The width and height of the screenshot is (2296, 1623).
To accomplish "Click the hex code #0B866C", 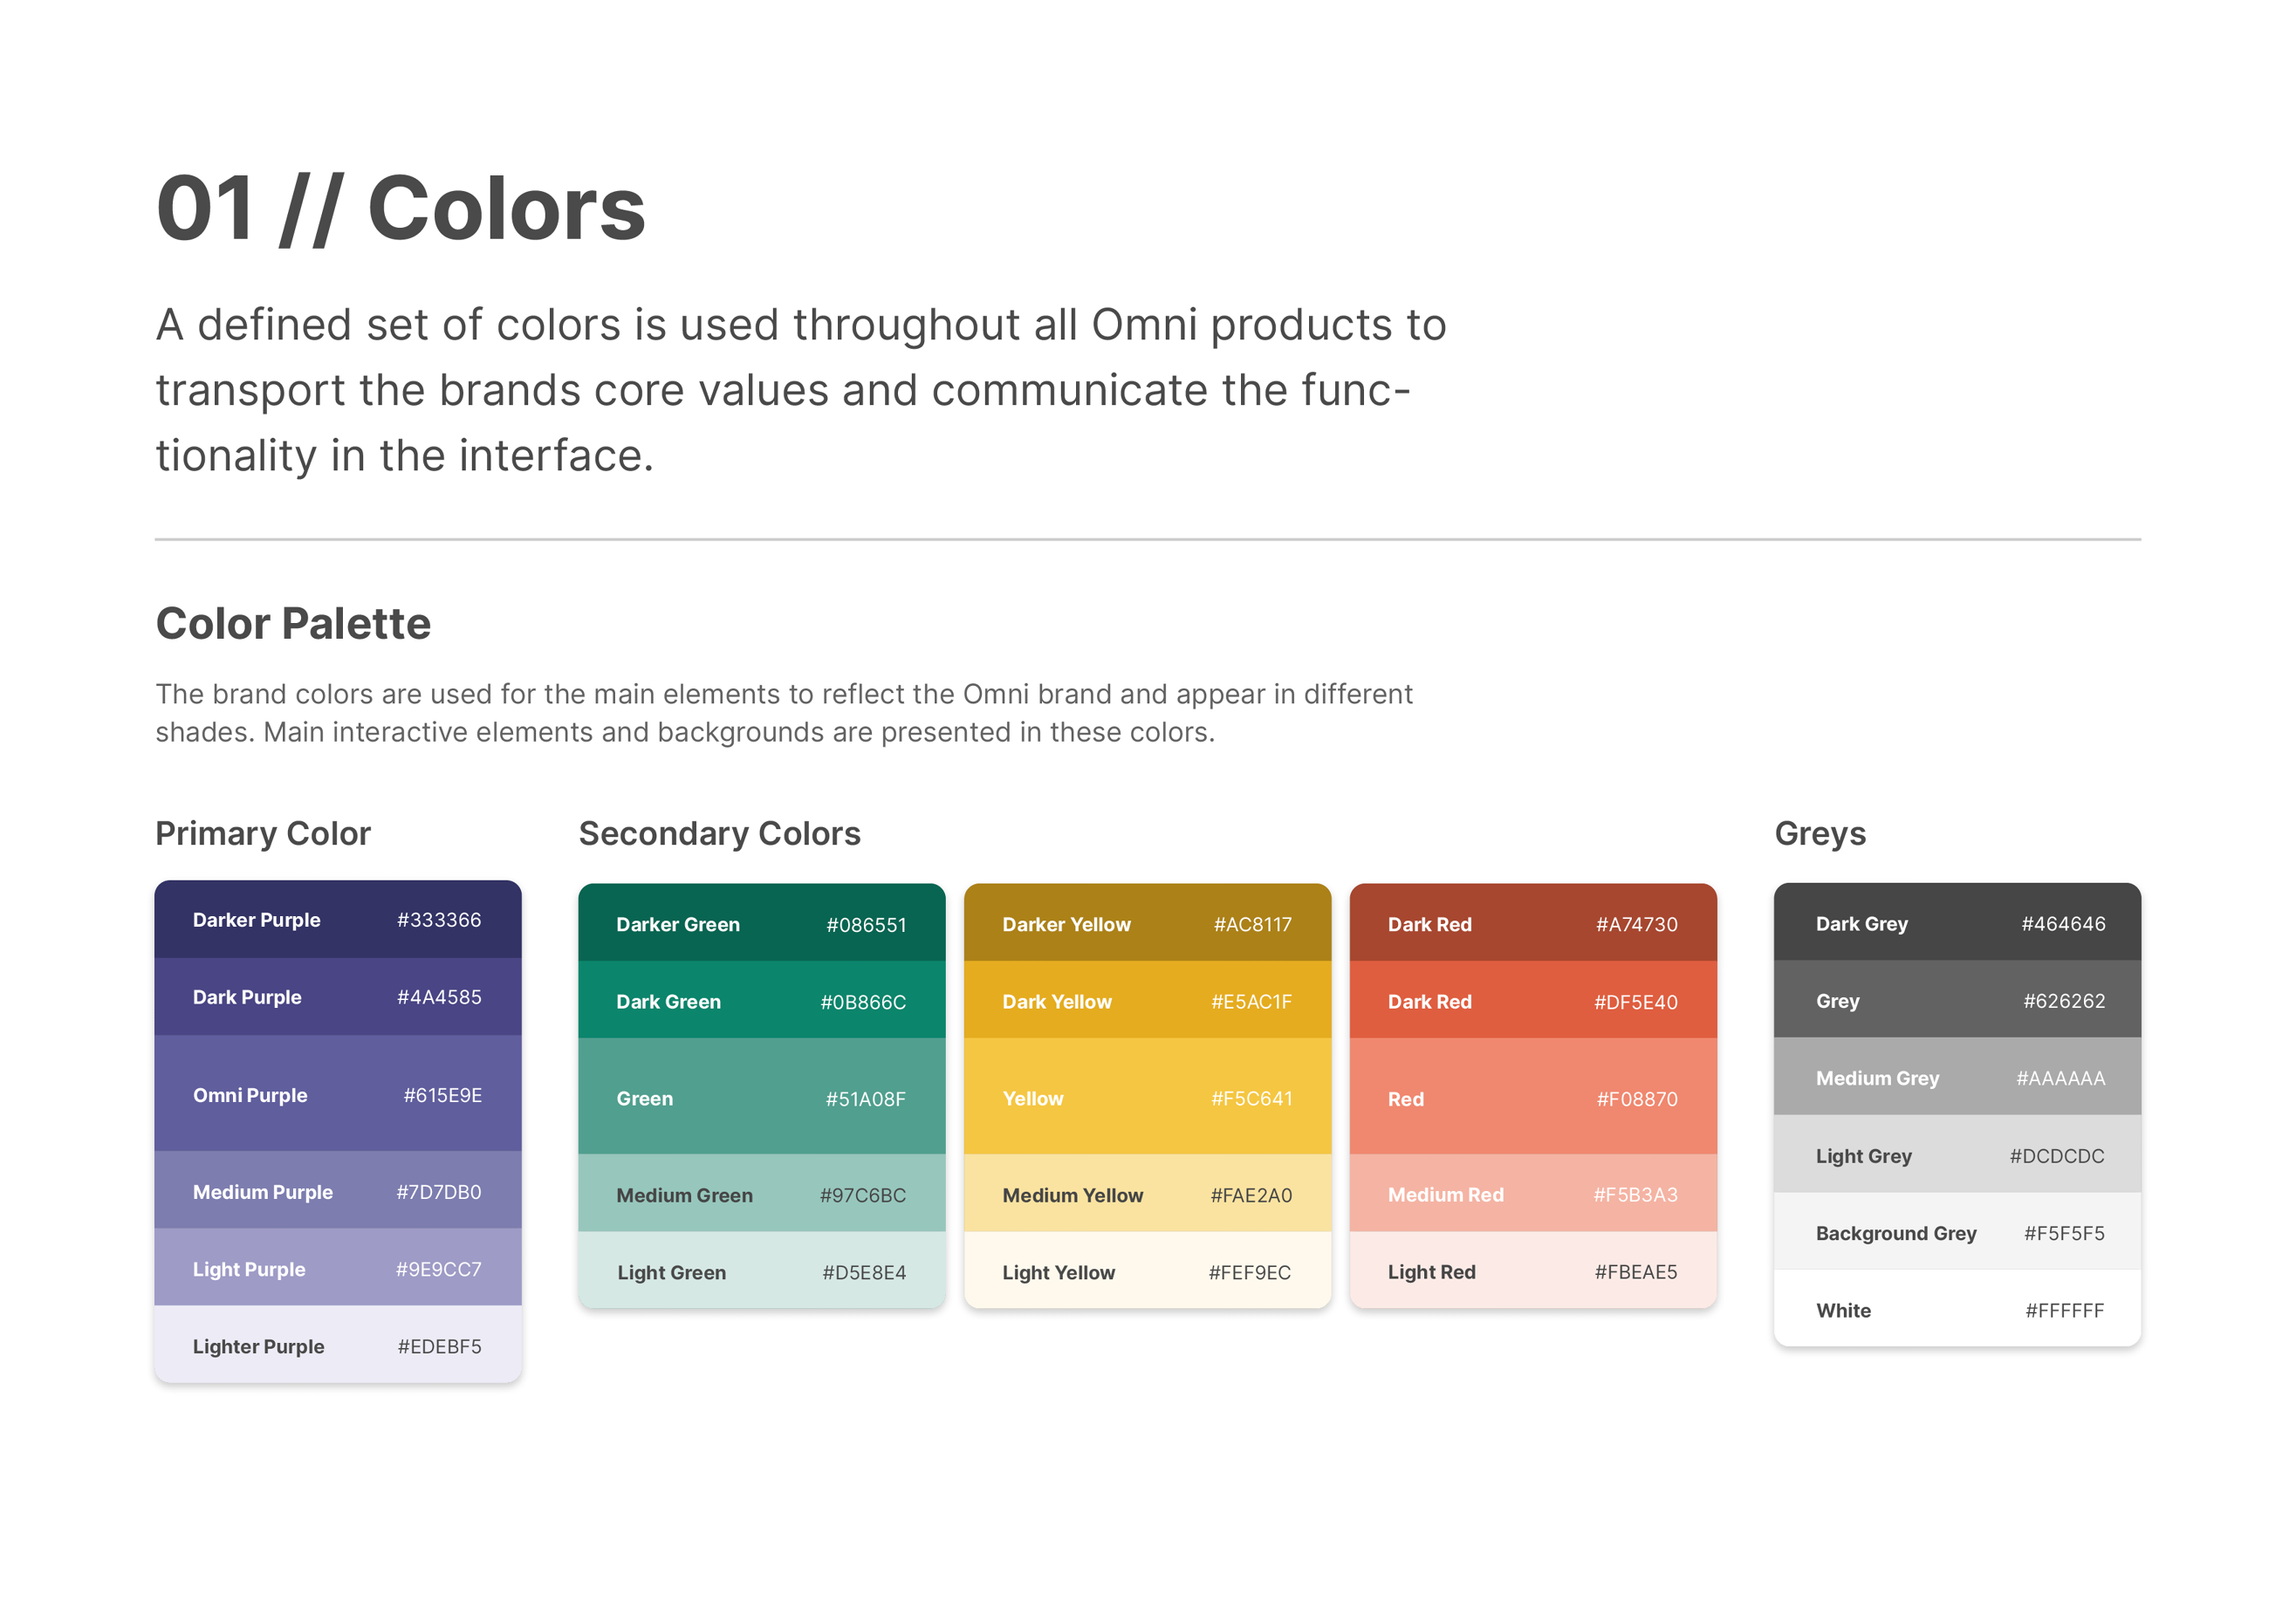I will tap(862, 1002).
